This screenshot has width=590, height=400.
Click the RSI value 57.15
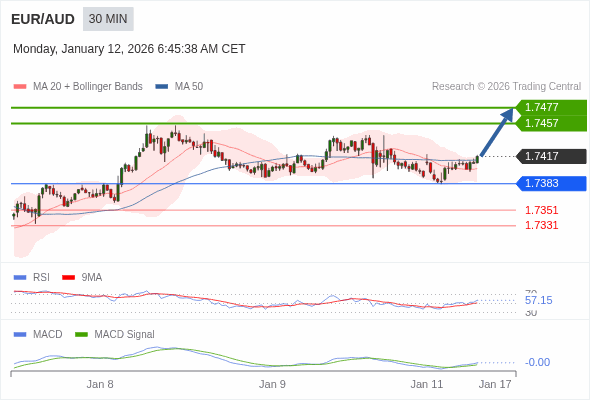538,300
